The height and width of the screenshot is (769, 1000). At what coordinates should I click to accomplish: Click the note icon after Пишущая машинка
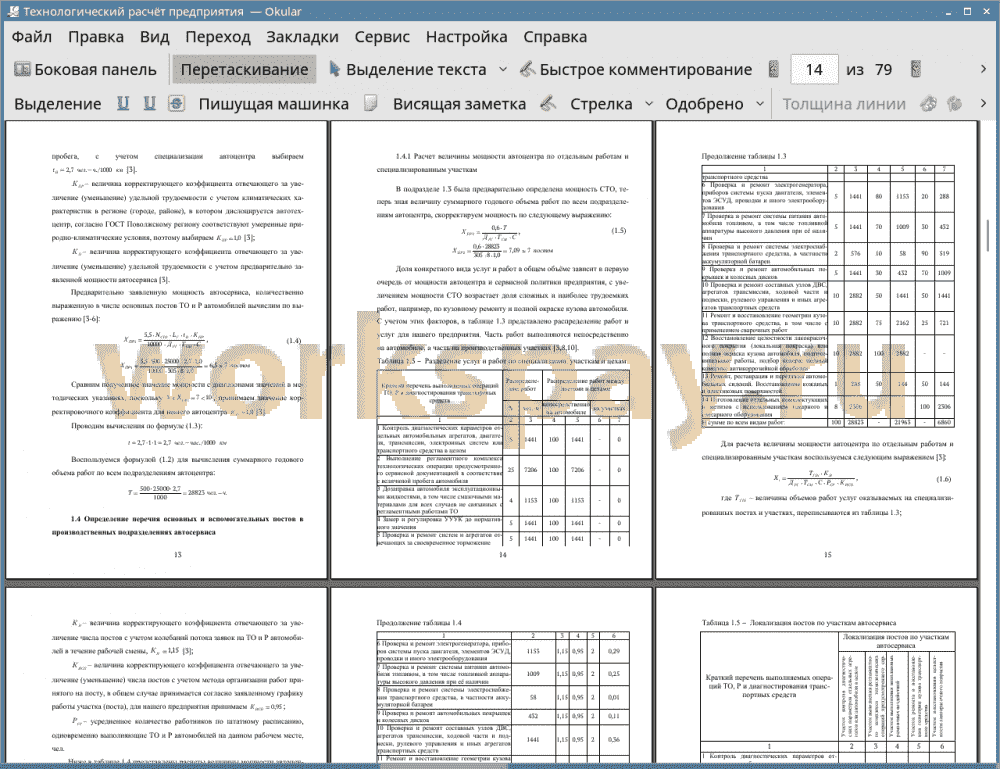371,103
